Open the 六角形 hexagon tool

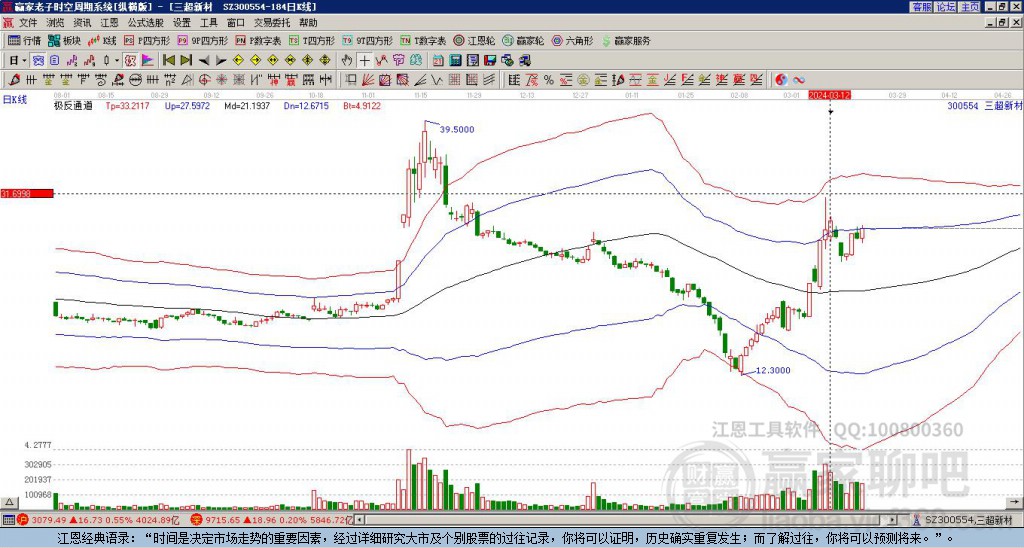(573, 40)
